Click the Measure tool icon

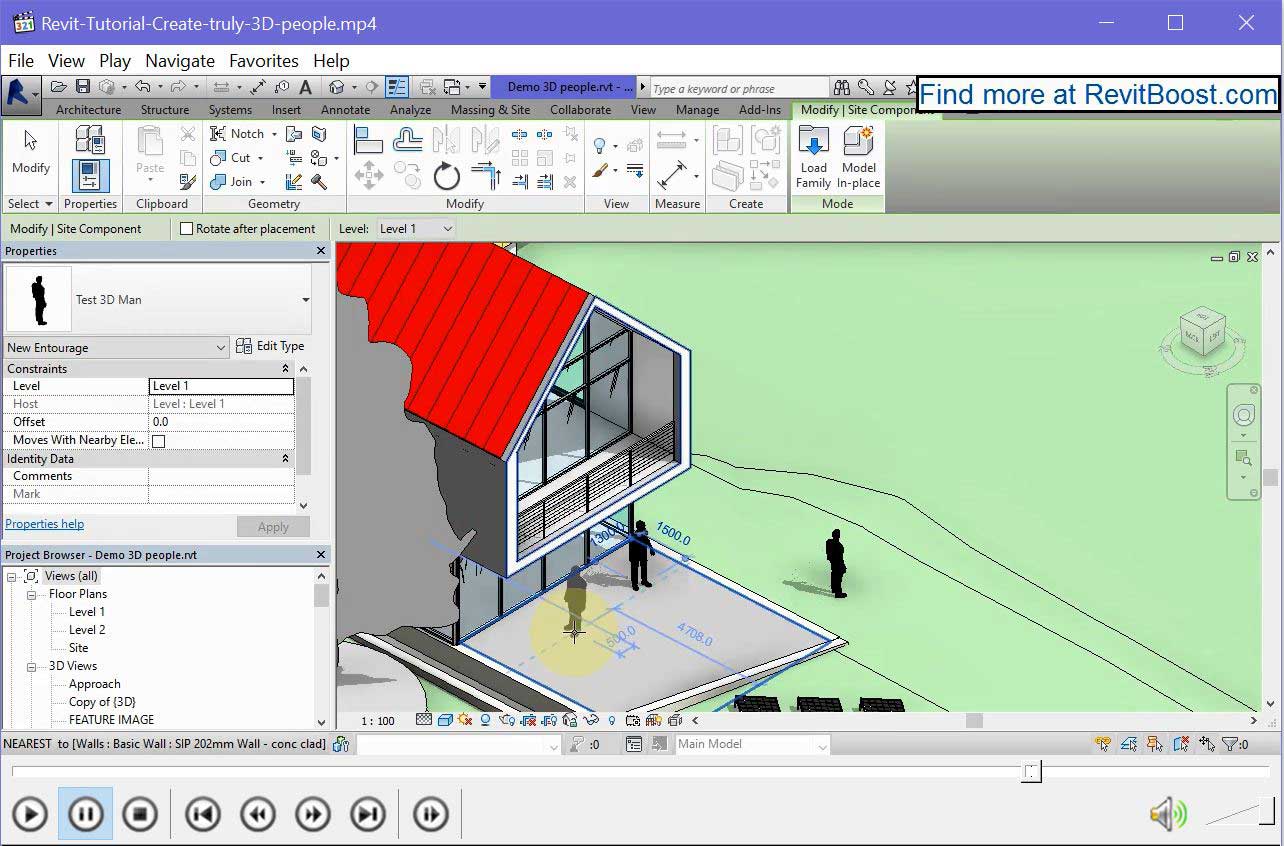[671, 176]
